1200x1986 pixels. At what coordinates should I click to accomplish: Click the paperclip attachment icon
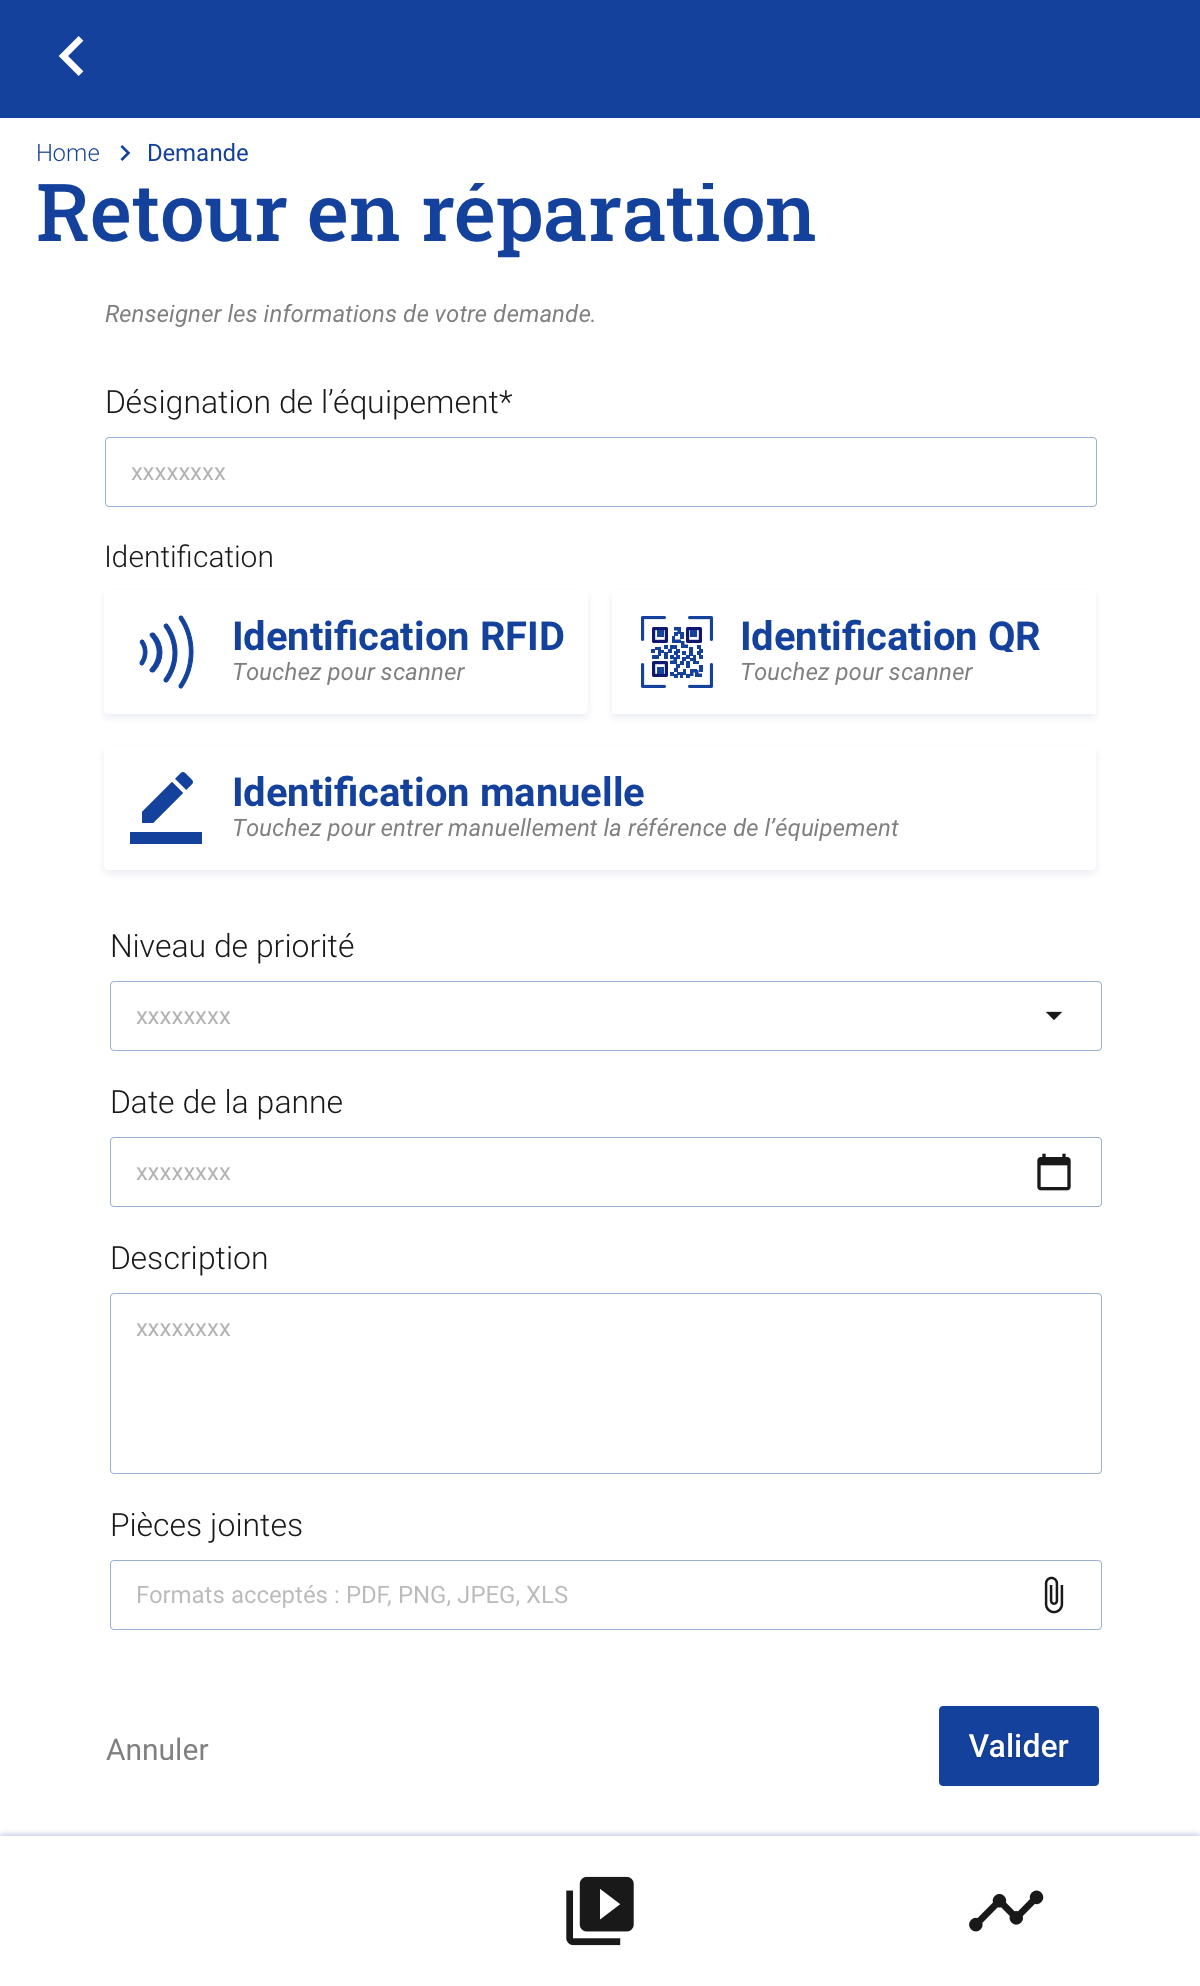[x=1053, y=1595]
